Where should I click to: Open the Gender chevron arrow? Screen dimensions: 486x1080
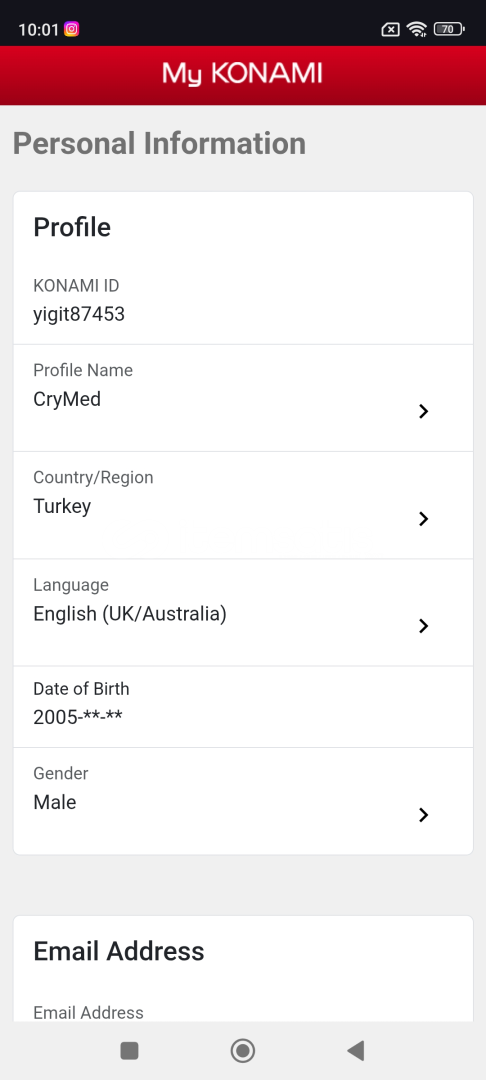(x=423, y=815)
